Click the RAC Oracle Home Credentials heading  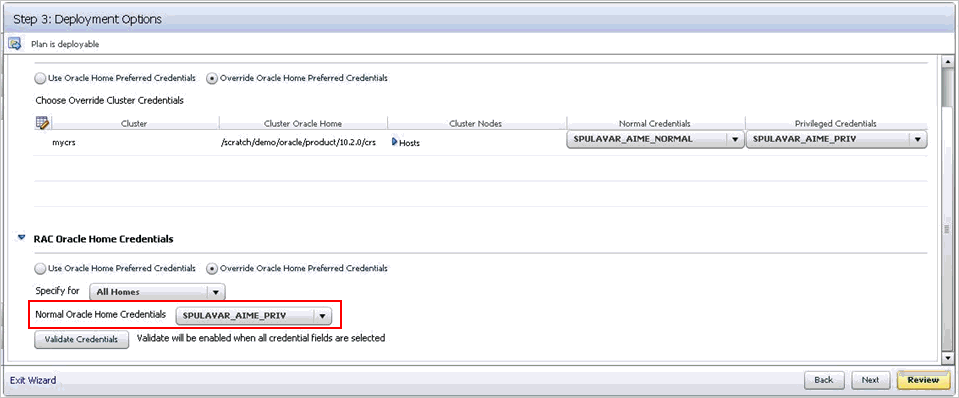click(103, 238)
